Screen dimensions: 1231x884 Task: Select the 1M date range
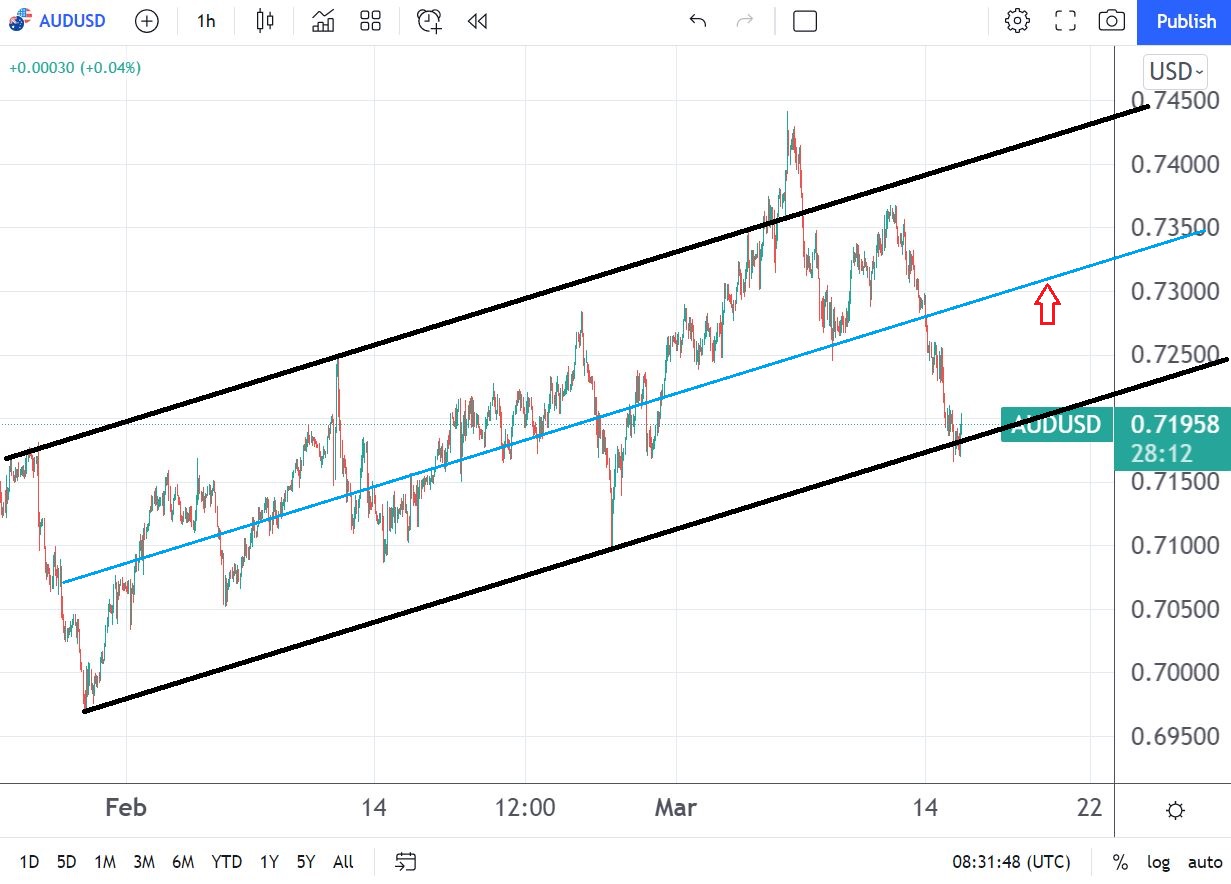105,862
